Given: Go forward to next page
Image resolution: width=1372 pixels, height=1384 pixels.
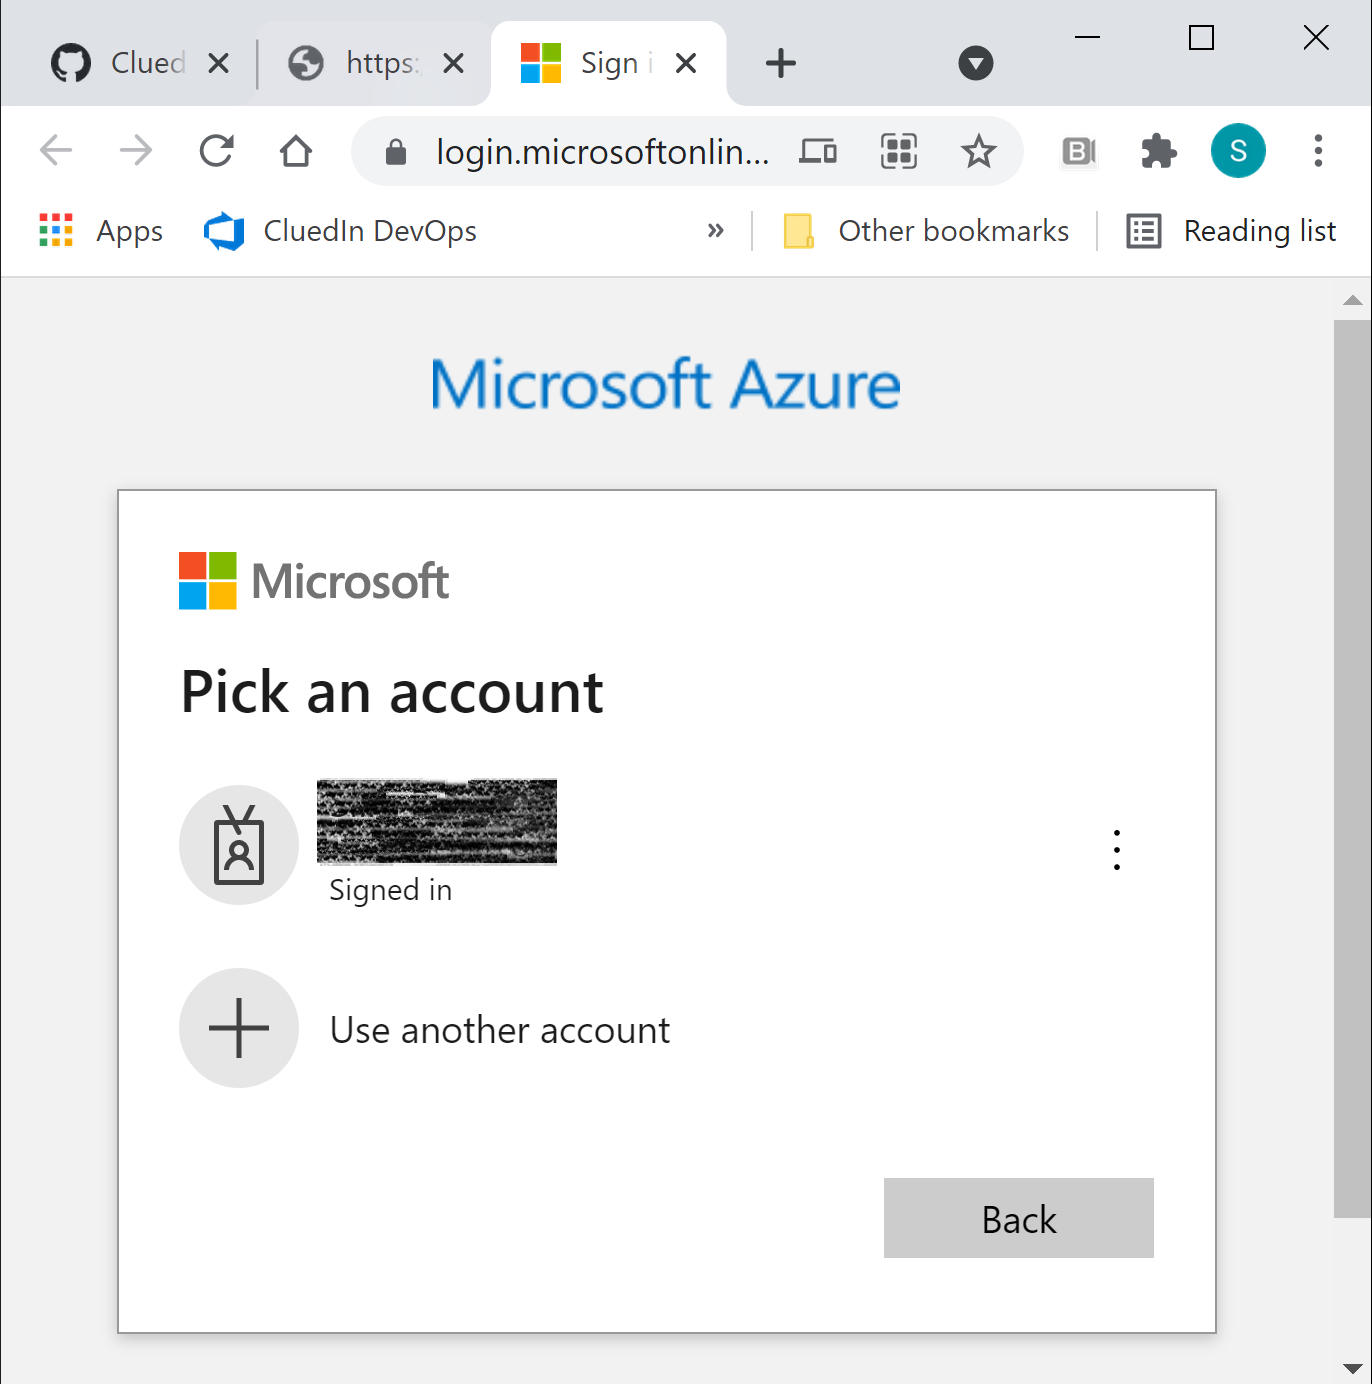Looking at the screenshot, I should click(136, 151).
